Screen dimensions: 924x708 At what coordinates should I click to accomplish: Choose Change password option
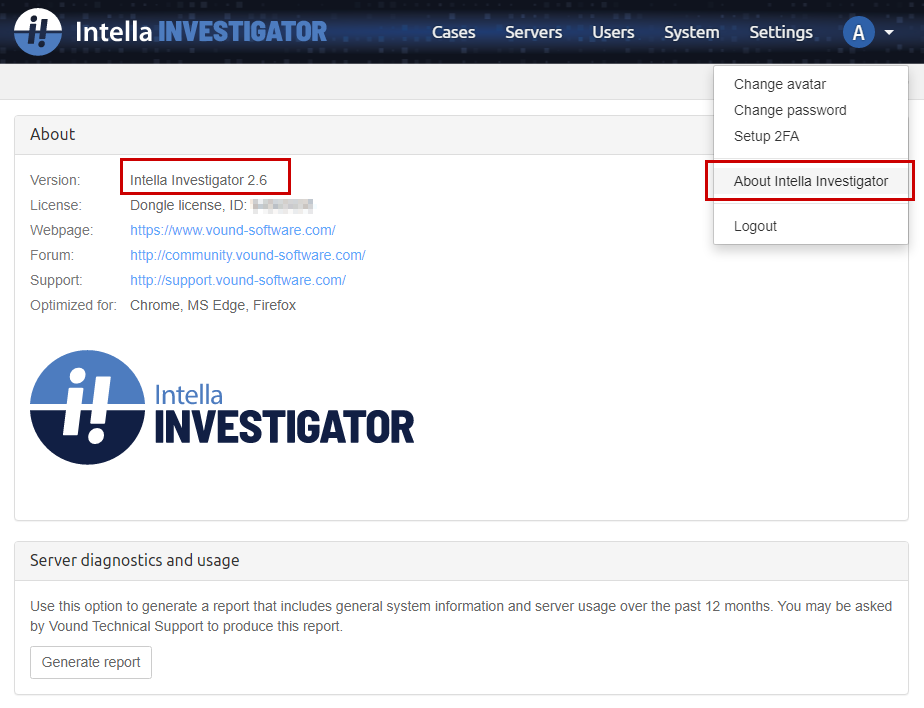click(790, 110)
